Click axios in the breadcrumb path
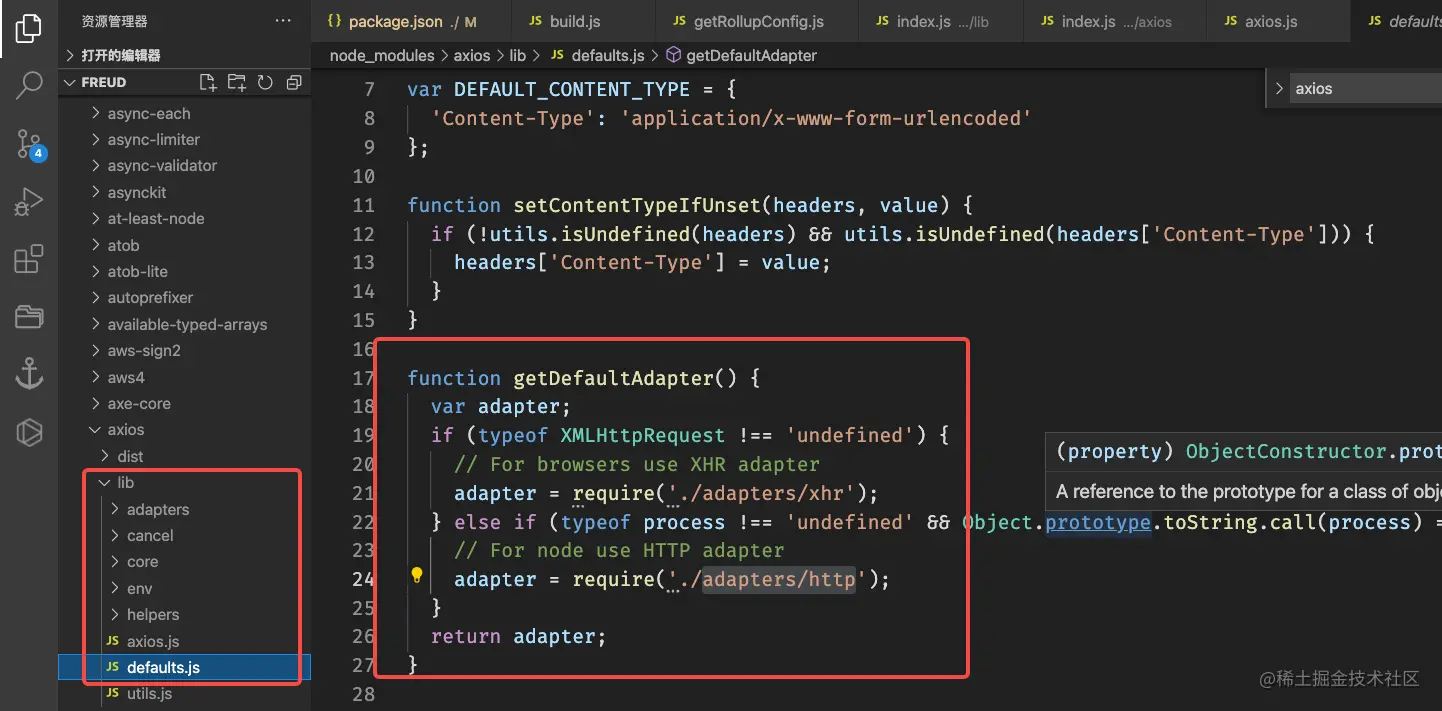1442x711 pixels. pyautogui.click(x=472, y=55)
